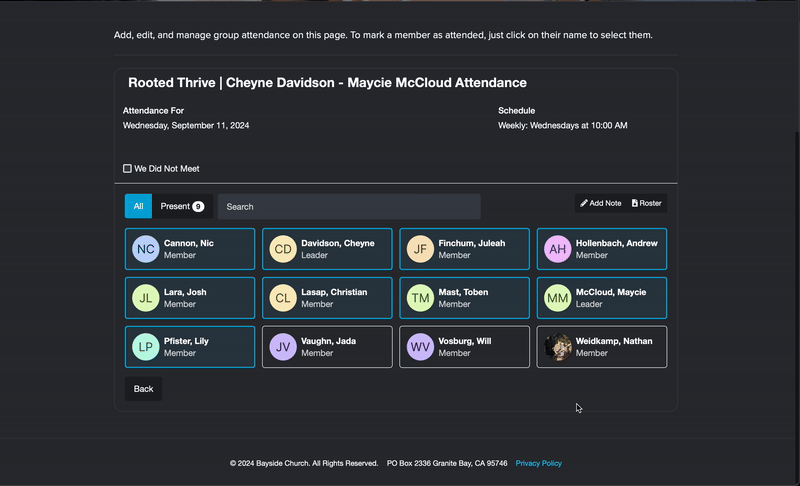Toggle Christian Lasap's attendance card
Viewport: 800px width, 486px height.
[327, 298]
